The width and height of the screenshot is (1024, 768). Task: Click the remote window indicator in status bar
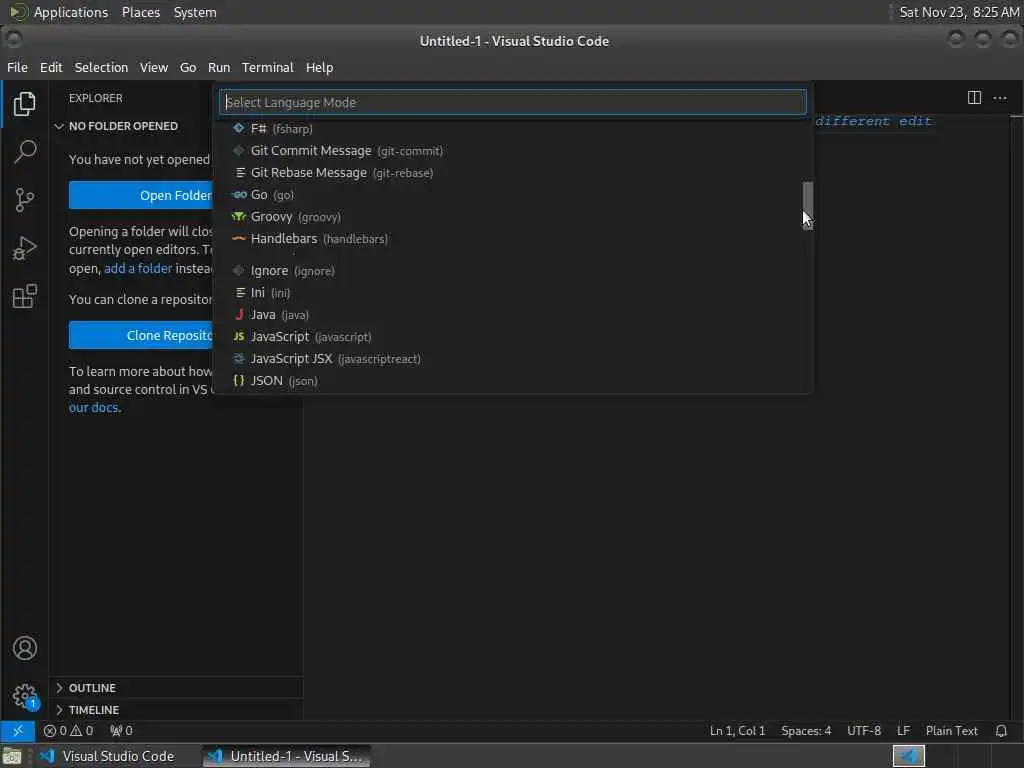pos(18,731)
